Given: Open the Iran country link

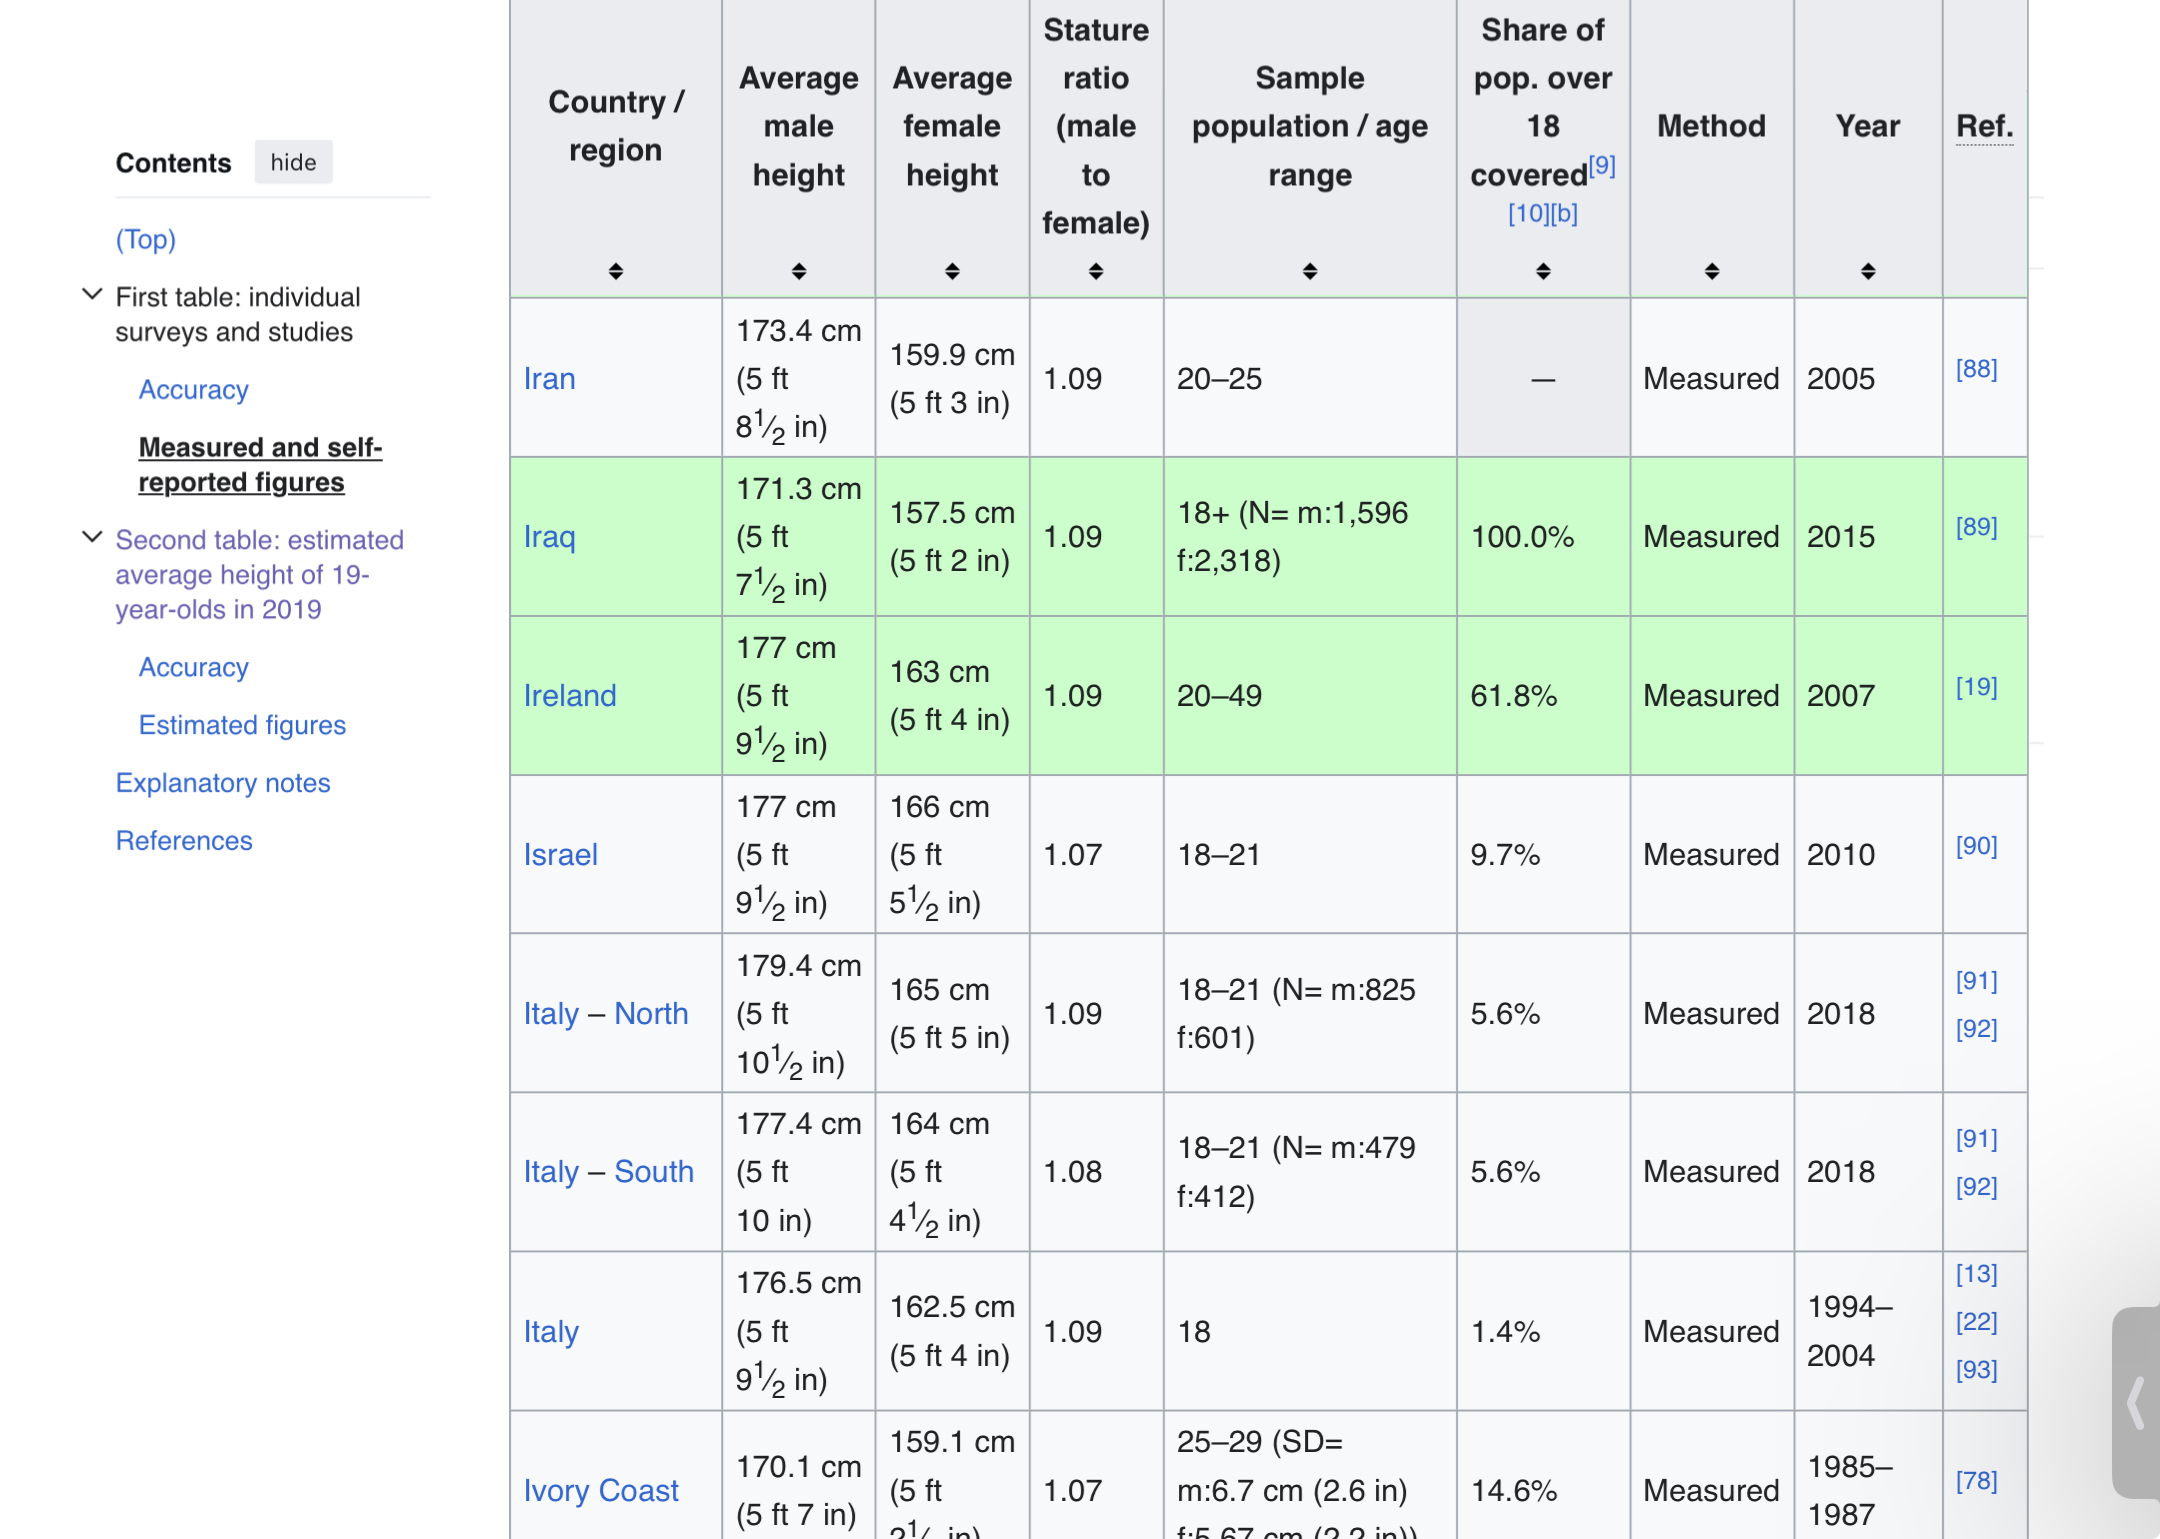Looking at the screenshot, I should (549, 379).
